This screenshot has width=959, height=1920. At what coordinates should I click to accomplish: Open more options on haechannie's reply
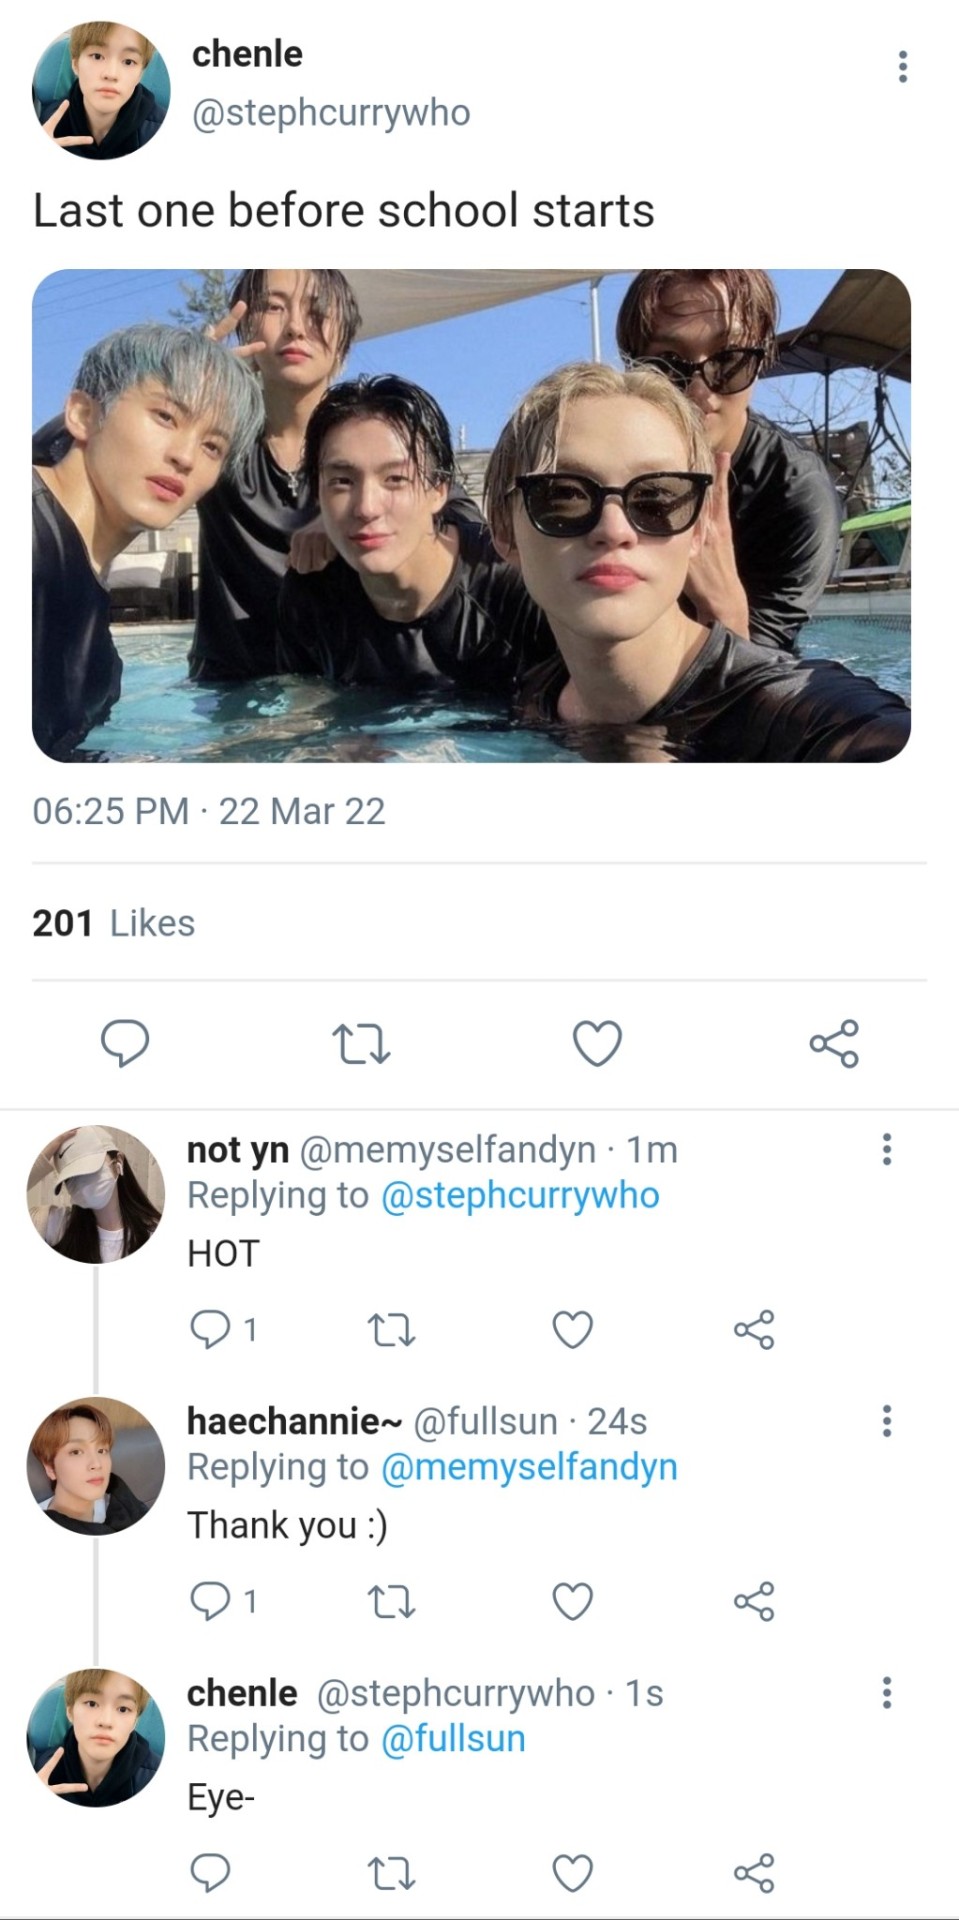pos(886,1421)
